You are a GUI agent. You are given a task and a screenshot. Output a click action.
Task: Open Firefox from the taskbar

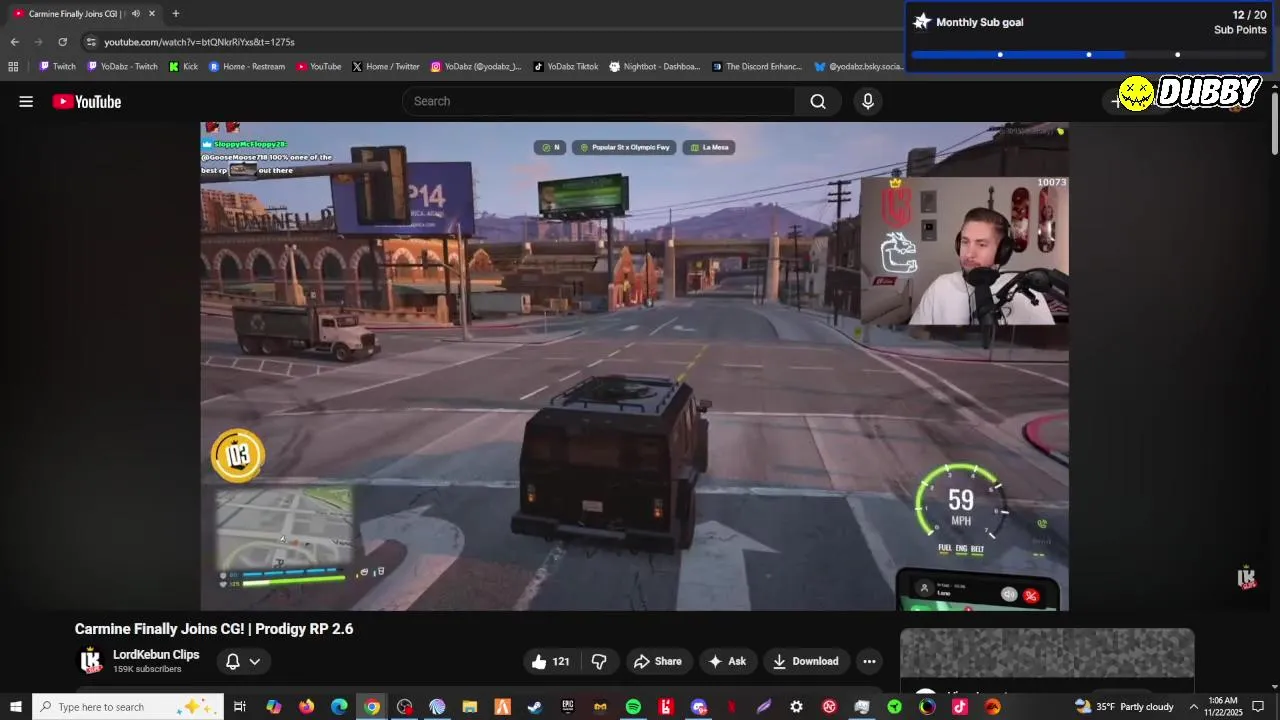pyautogui.click(x=306, y=707)
